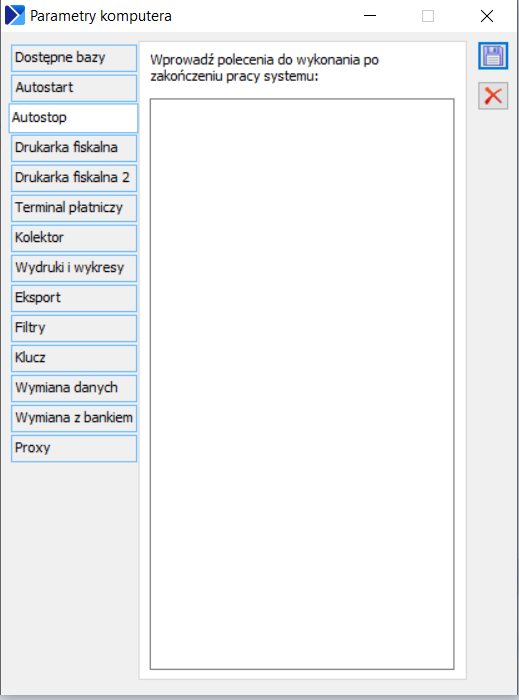
Task: Cancel changes with the red X icon
Action: point(493,96)
